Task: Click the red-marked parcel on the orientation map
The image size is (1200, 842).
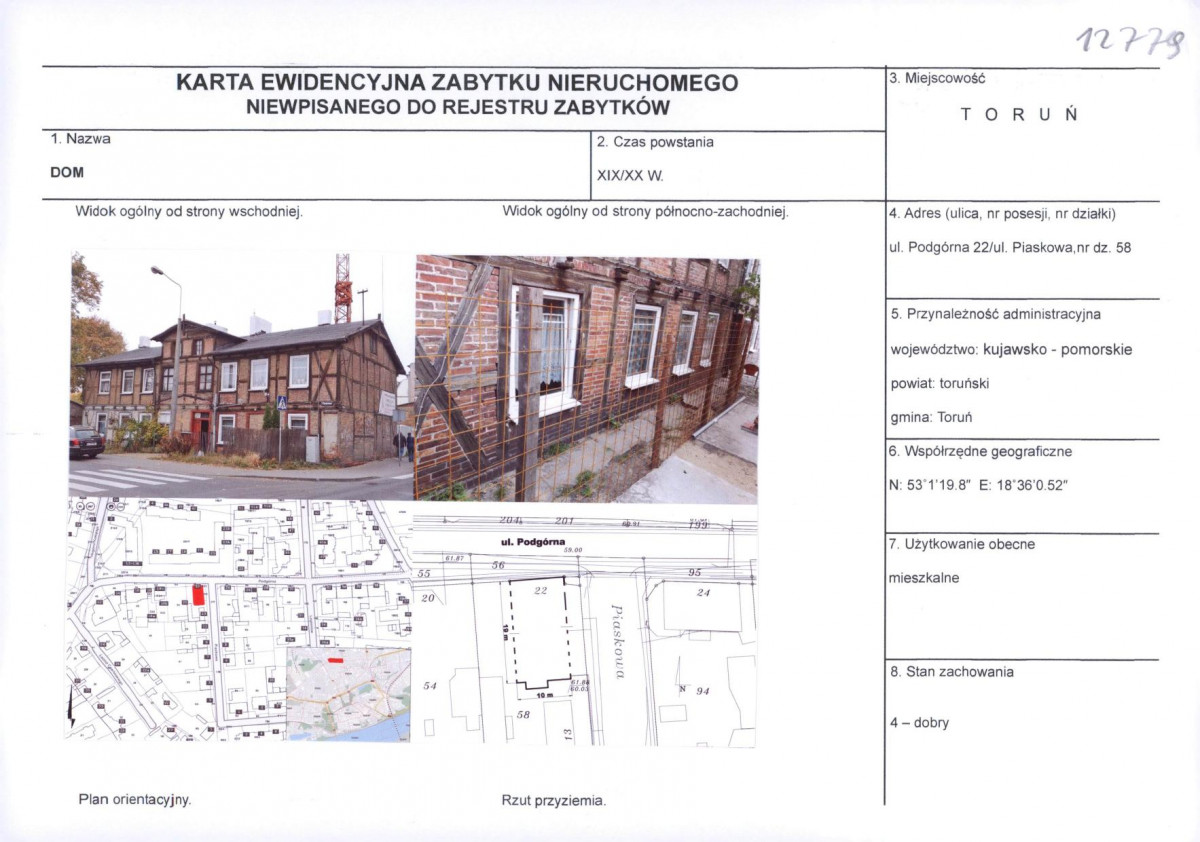Action: [198, 594]
